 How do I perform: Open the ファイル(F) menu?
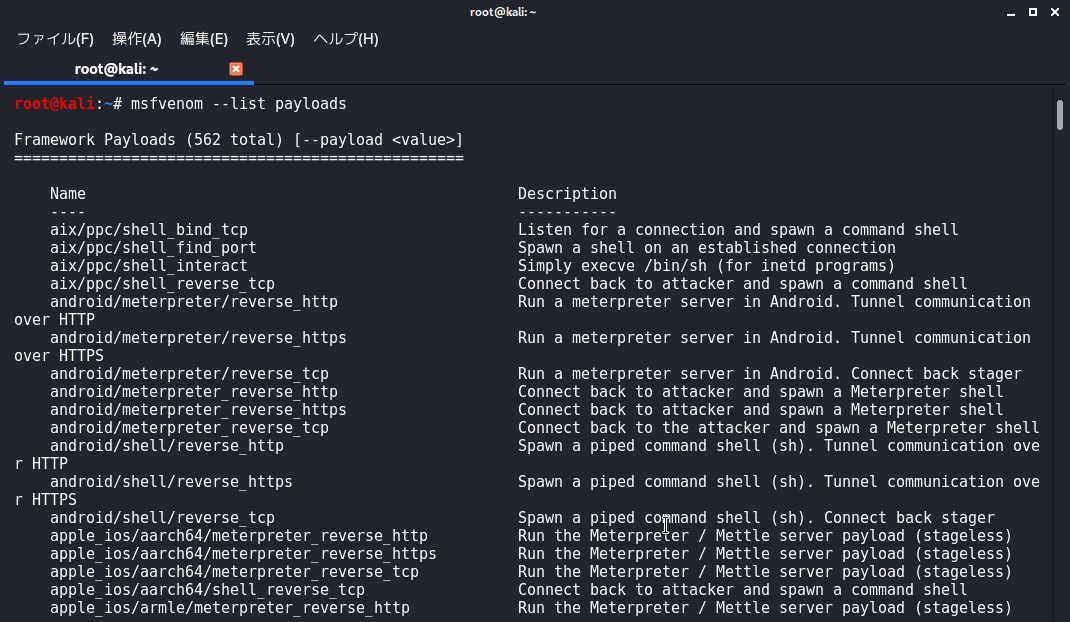(55, 39)
